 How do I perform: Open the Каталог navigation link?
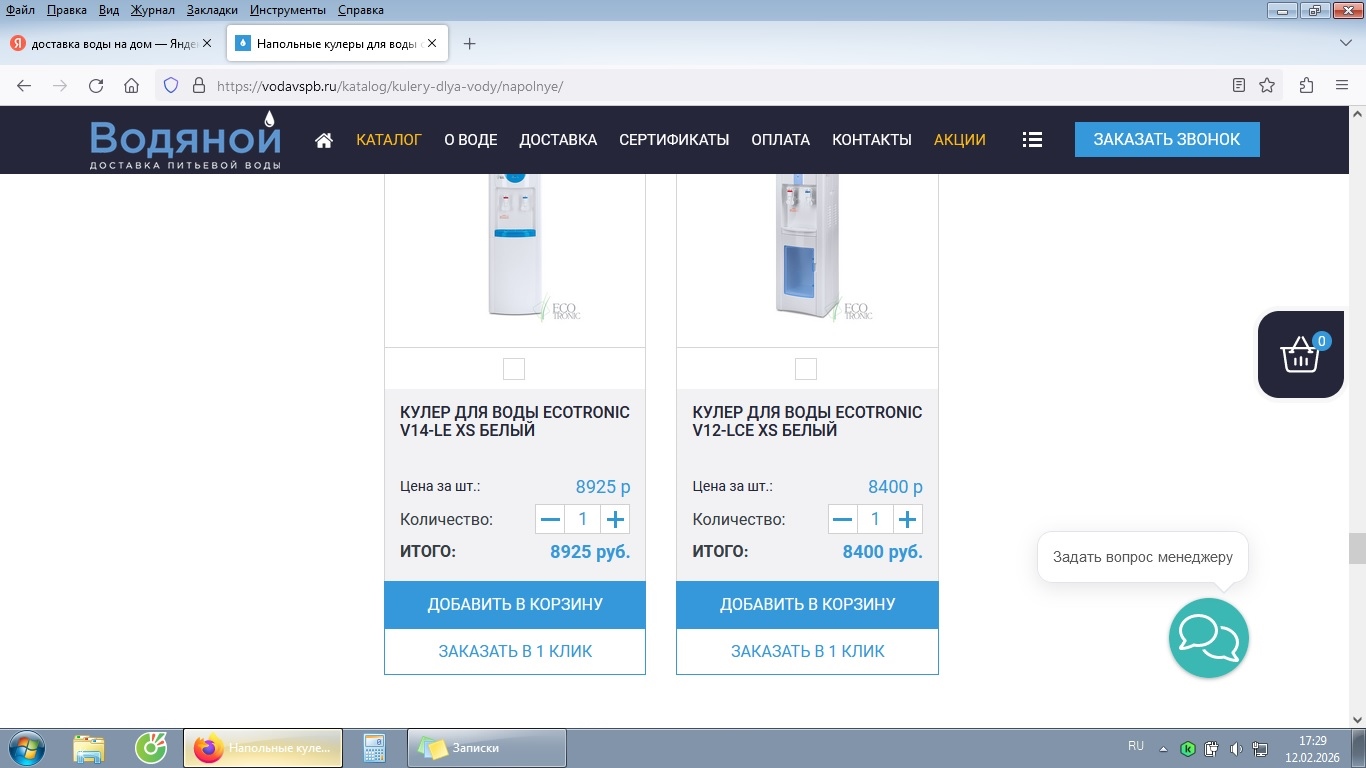389,140
